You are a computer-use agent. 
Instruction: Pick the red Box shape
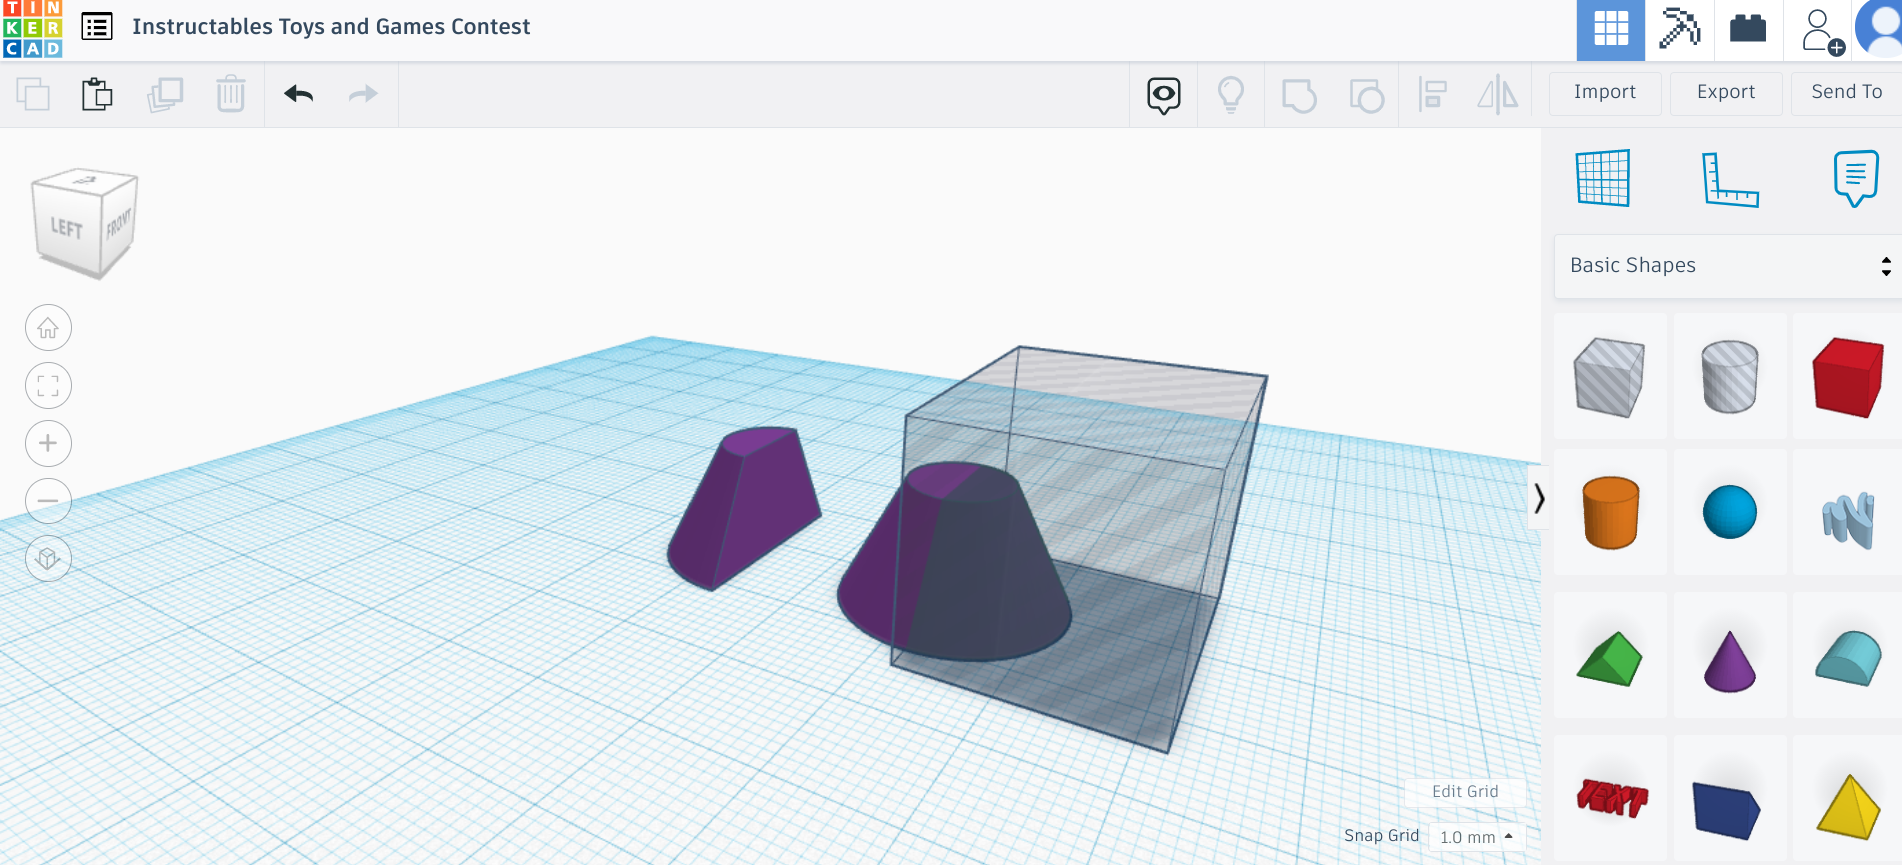tap(1848, 377)
